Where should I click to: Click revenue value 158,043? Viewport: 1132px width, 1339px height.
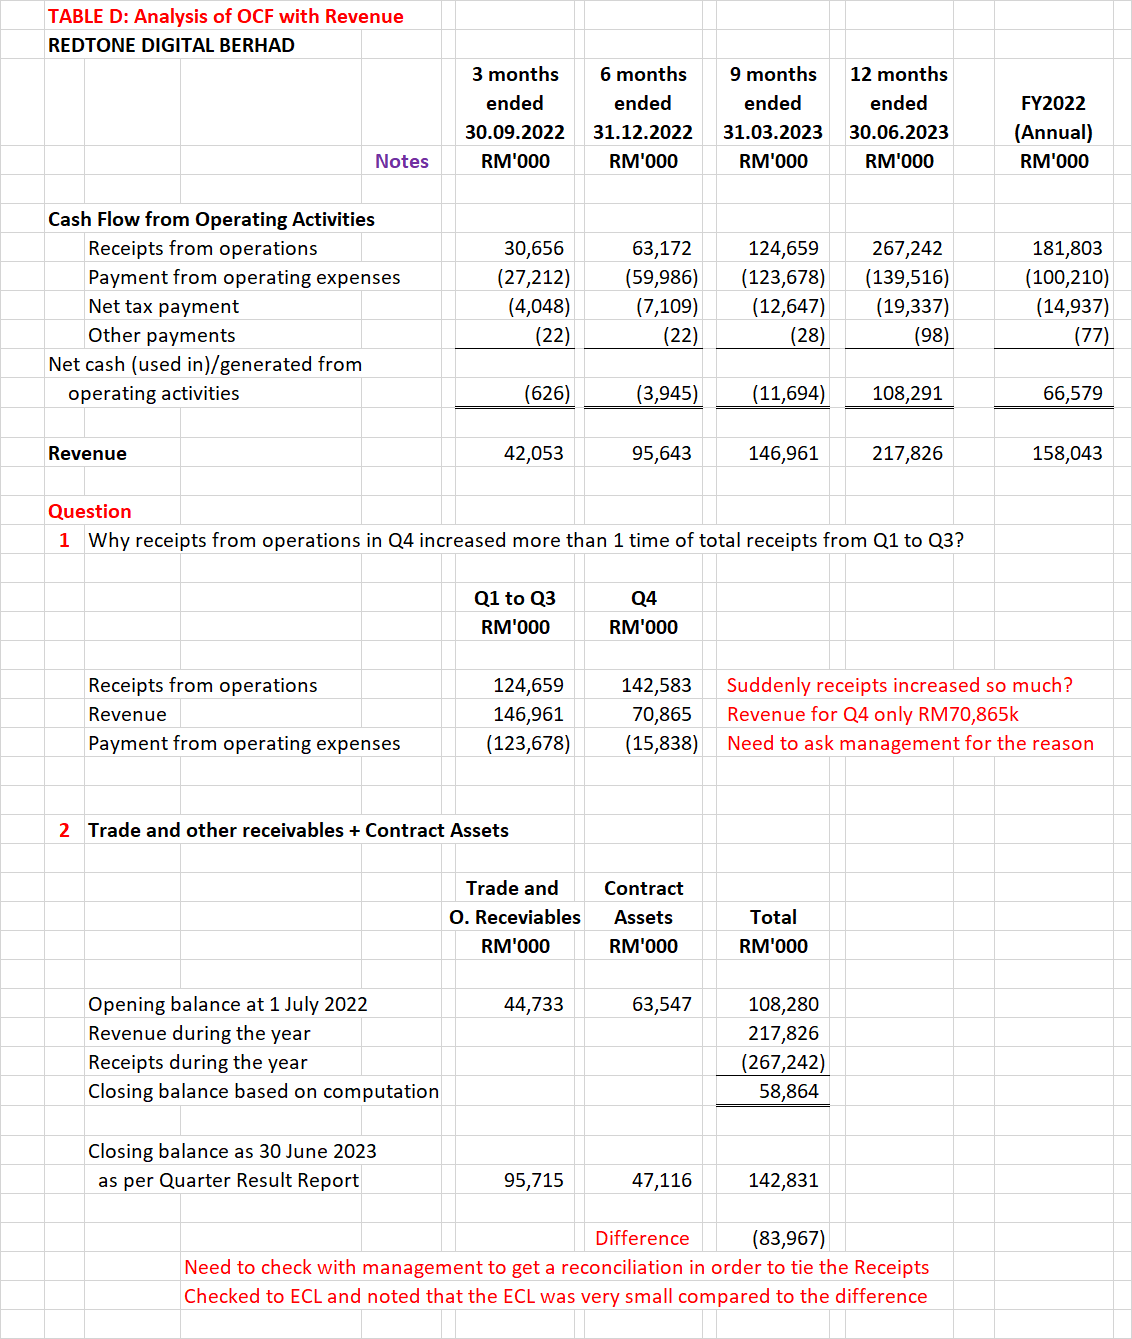1067,453
